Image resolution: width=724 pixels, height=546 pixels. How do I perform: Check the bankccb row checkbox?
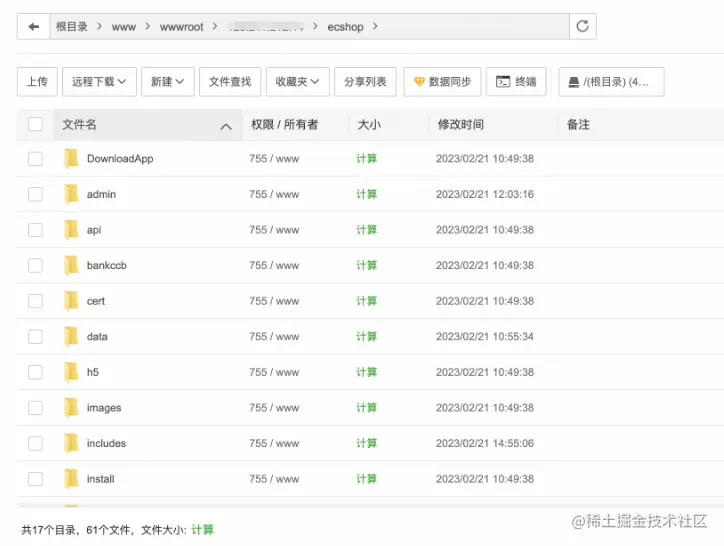pos(36,265)
